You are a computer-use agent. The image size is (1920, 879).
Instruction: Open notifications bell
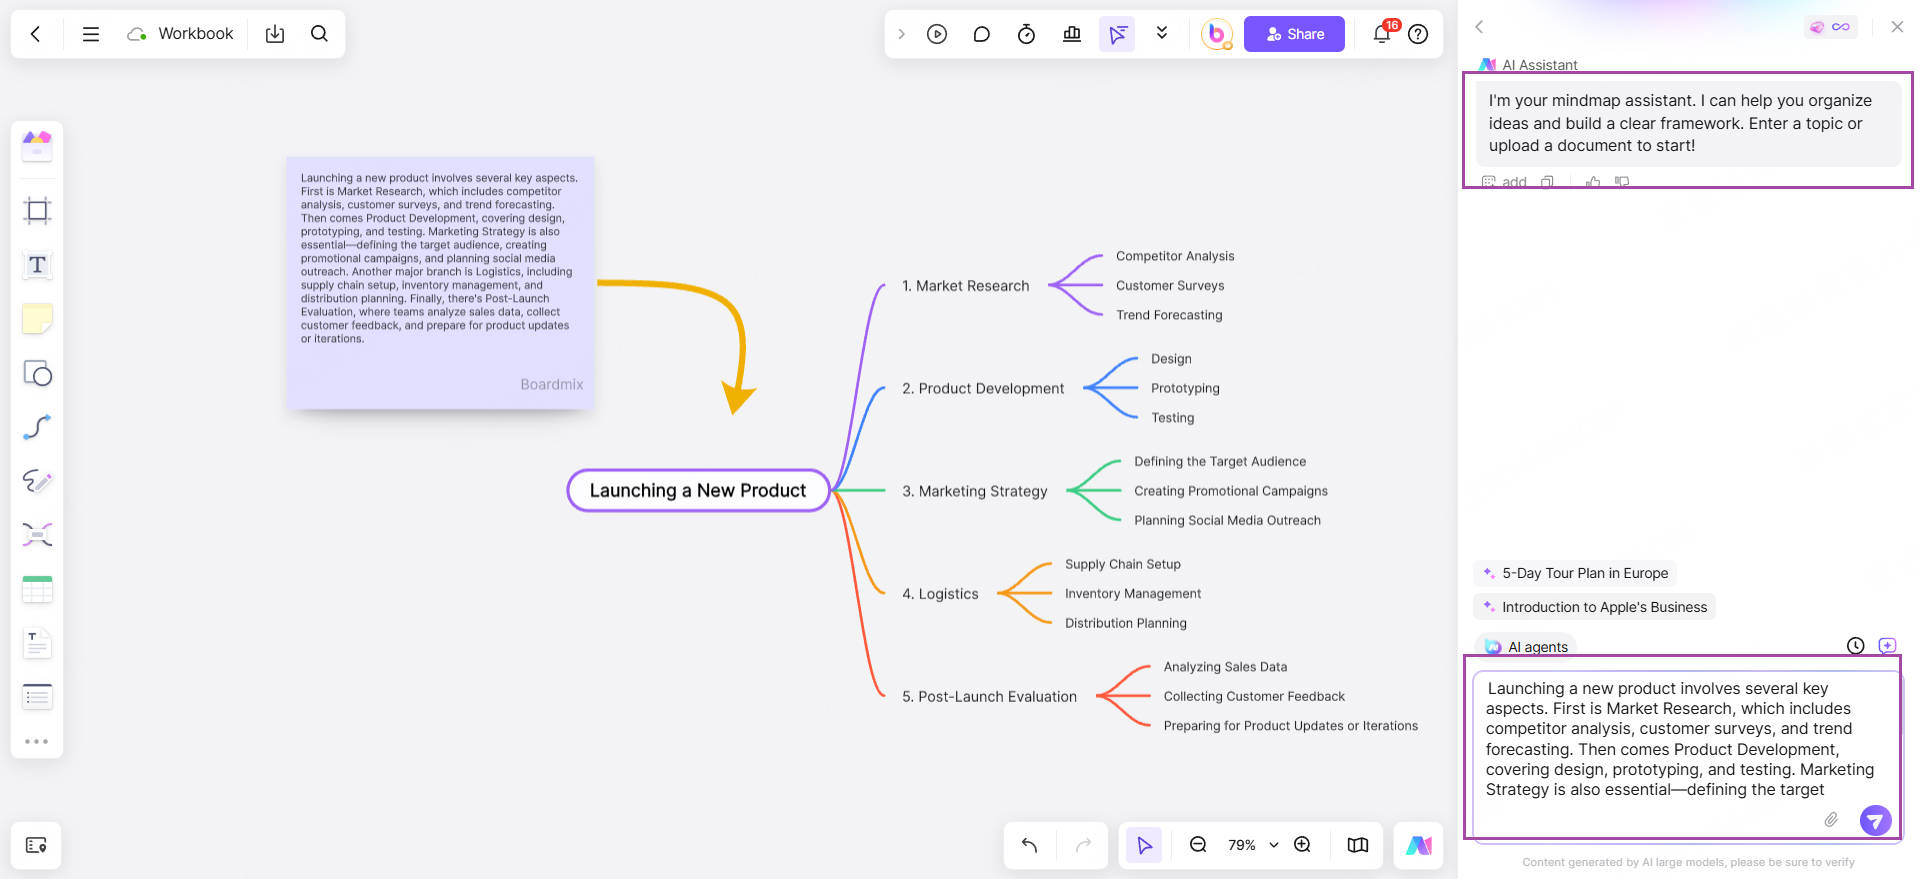(x=1382, y=33)
